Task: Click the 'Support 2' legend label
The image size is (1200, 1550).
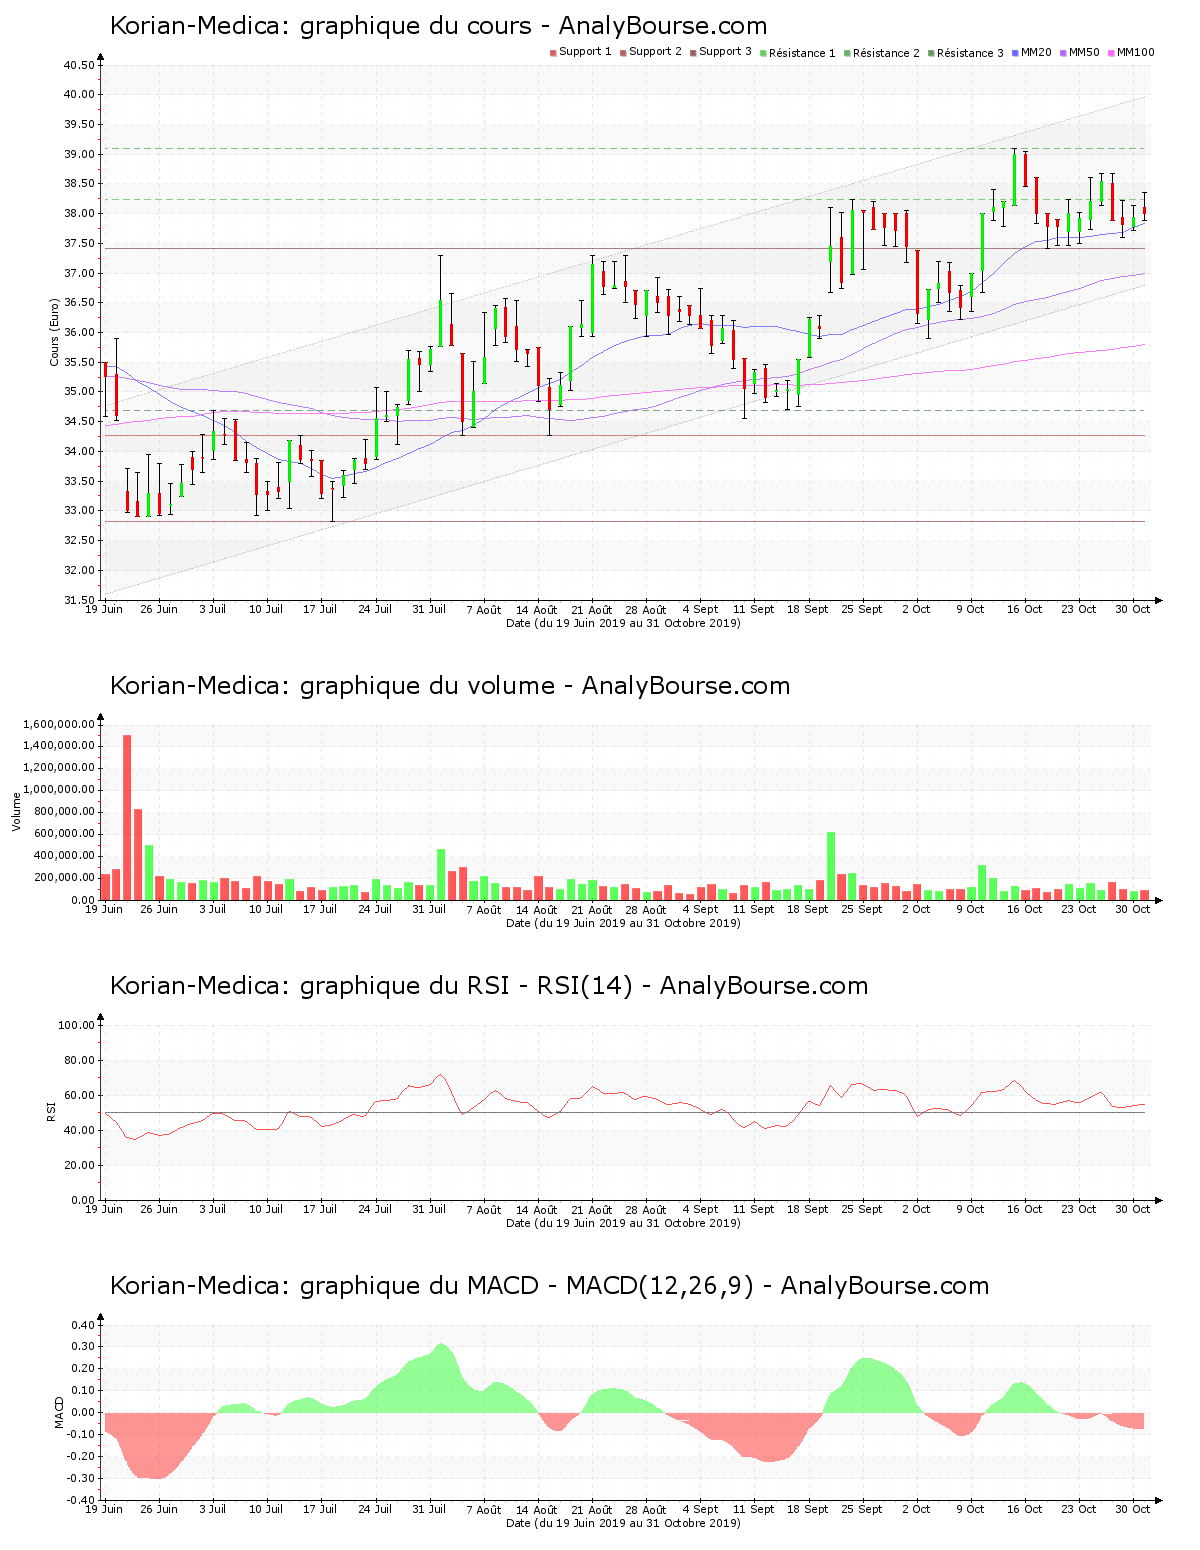Action: pos(655,52)
